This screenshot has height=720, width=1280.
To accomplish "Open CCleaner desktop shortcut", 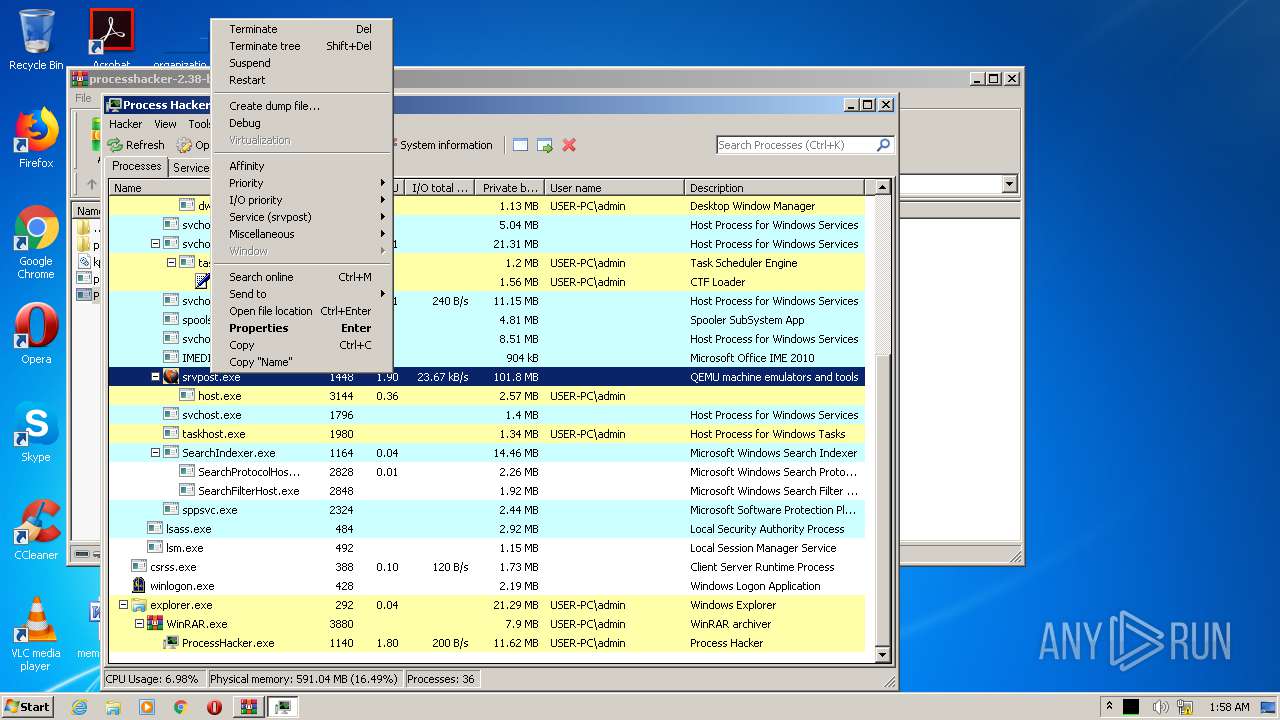I will 36,530.
